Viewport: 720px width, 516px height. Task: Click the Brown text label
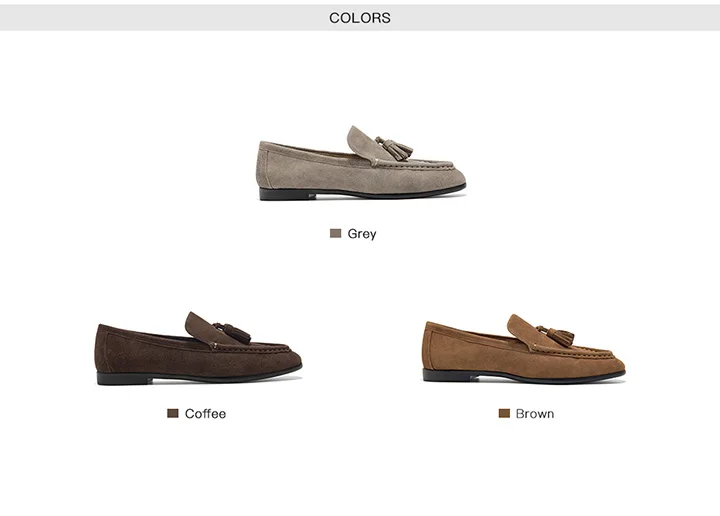point(535,414)
